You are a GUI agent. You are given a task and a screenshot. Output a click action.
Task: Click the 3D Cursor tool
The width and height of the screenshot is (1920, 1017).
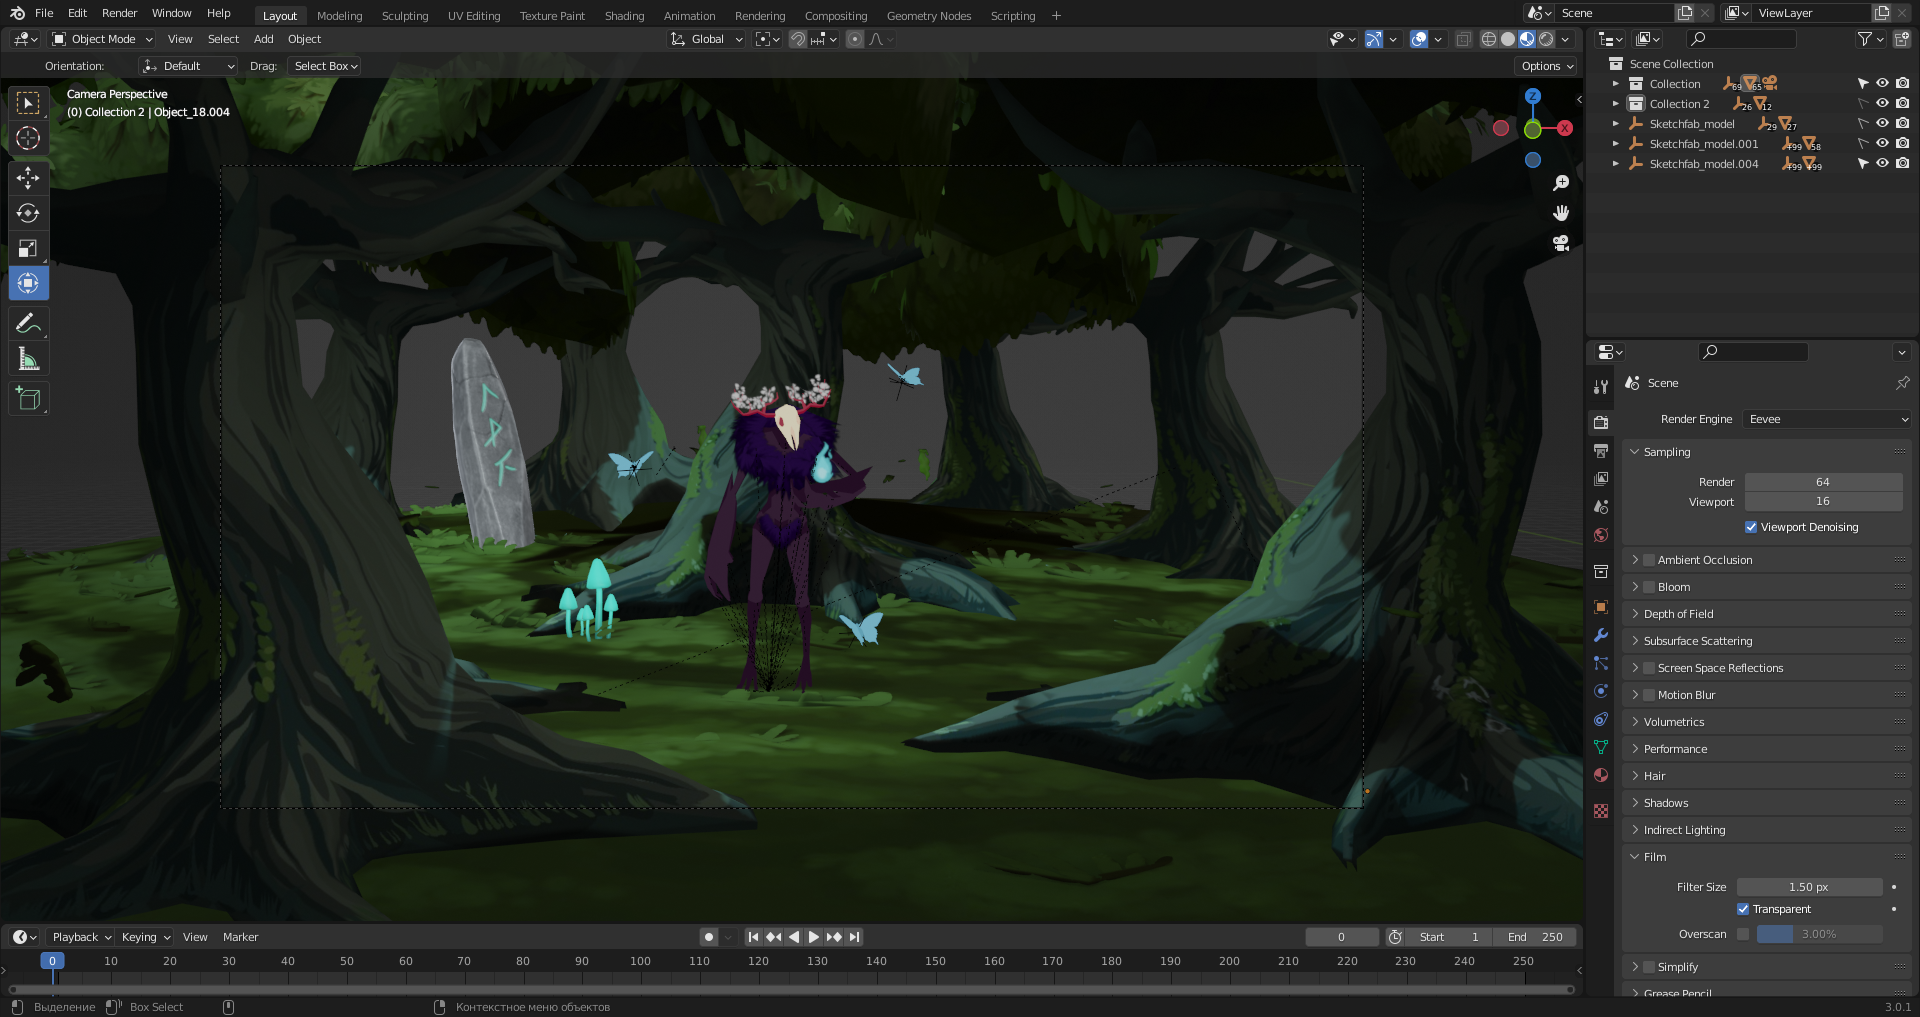(x=28, y=138)
